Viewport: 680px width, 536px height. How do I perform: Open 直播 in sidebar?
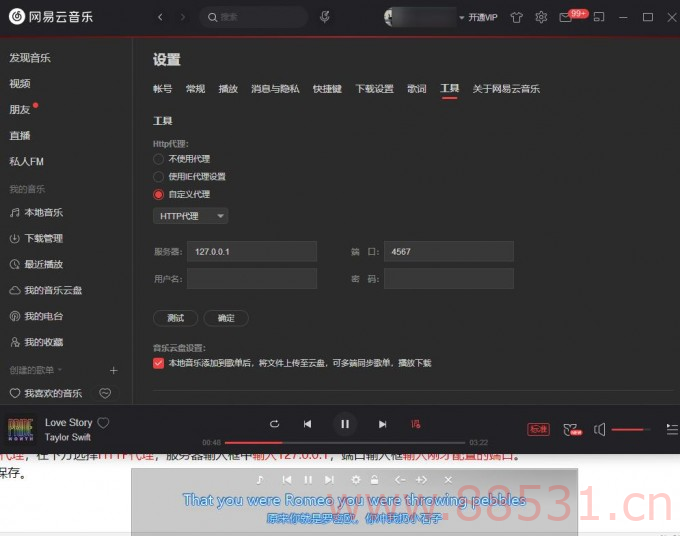[x=20, y=136]
